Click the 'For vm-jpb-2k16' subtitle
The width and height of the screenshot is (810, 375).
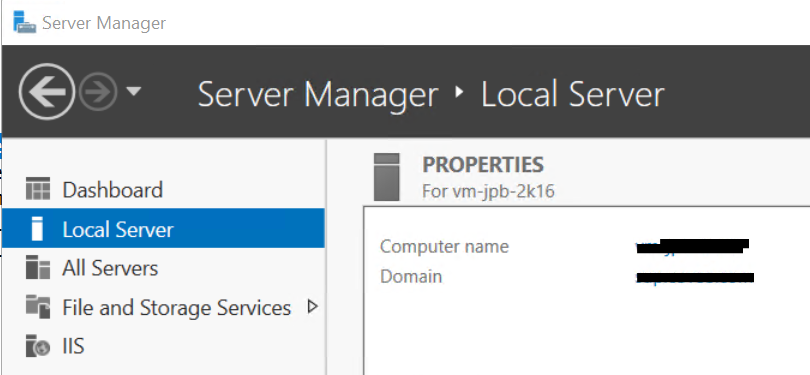(x=488, y=192)
